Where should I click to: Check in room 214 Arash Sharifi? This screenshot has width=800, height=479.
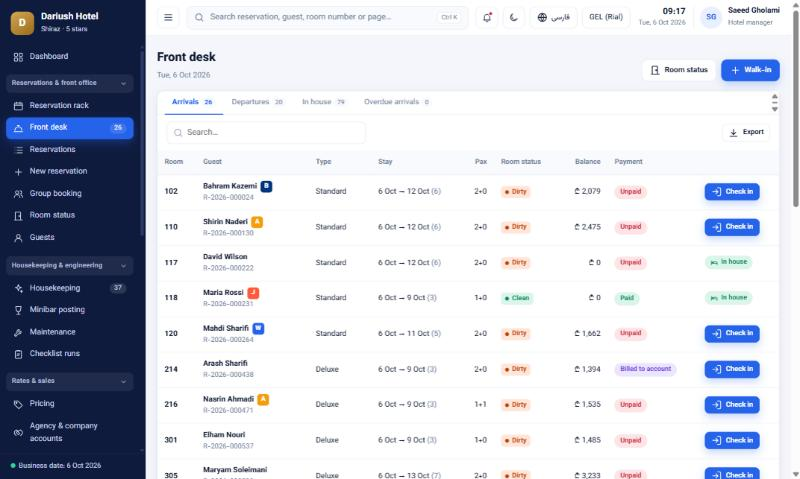732,369
